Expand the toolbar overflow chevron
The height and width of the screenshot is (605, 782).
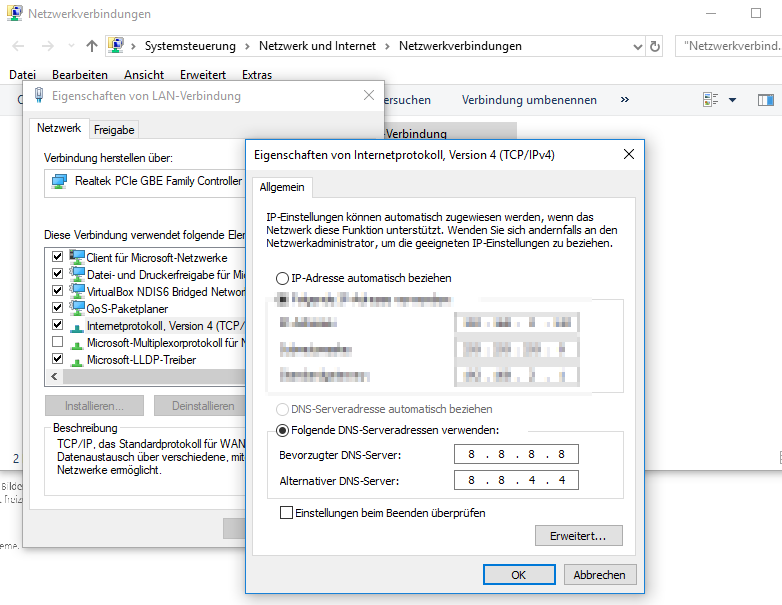click(624, 100)
